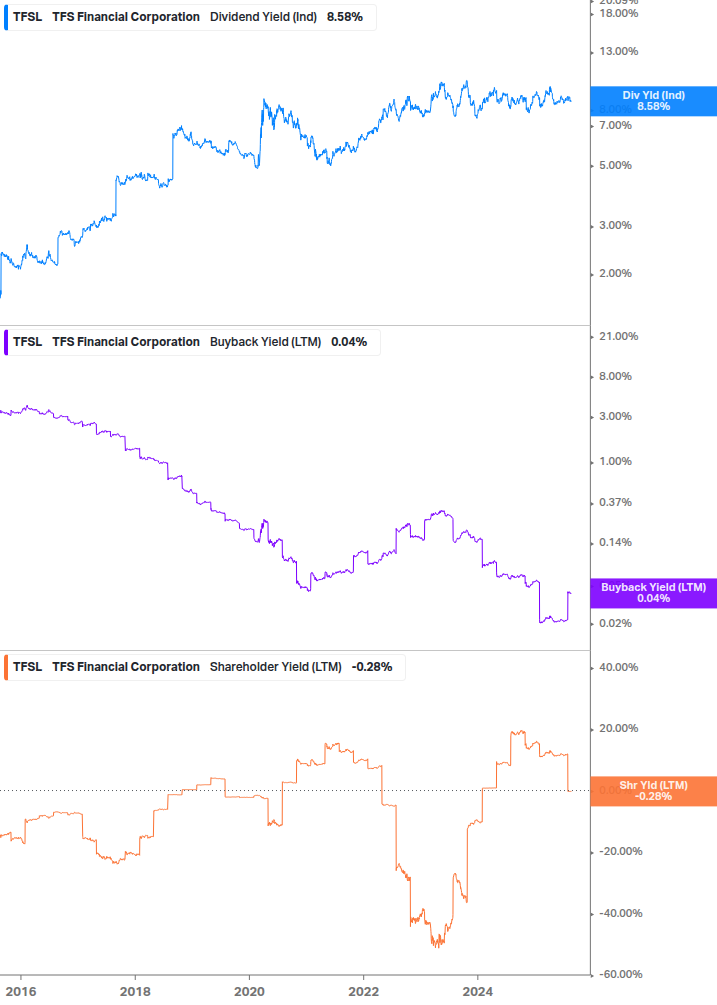Select the blue Dividend Yield color bar
Screen dimensions: 717x1005
[6, 17]
